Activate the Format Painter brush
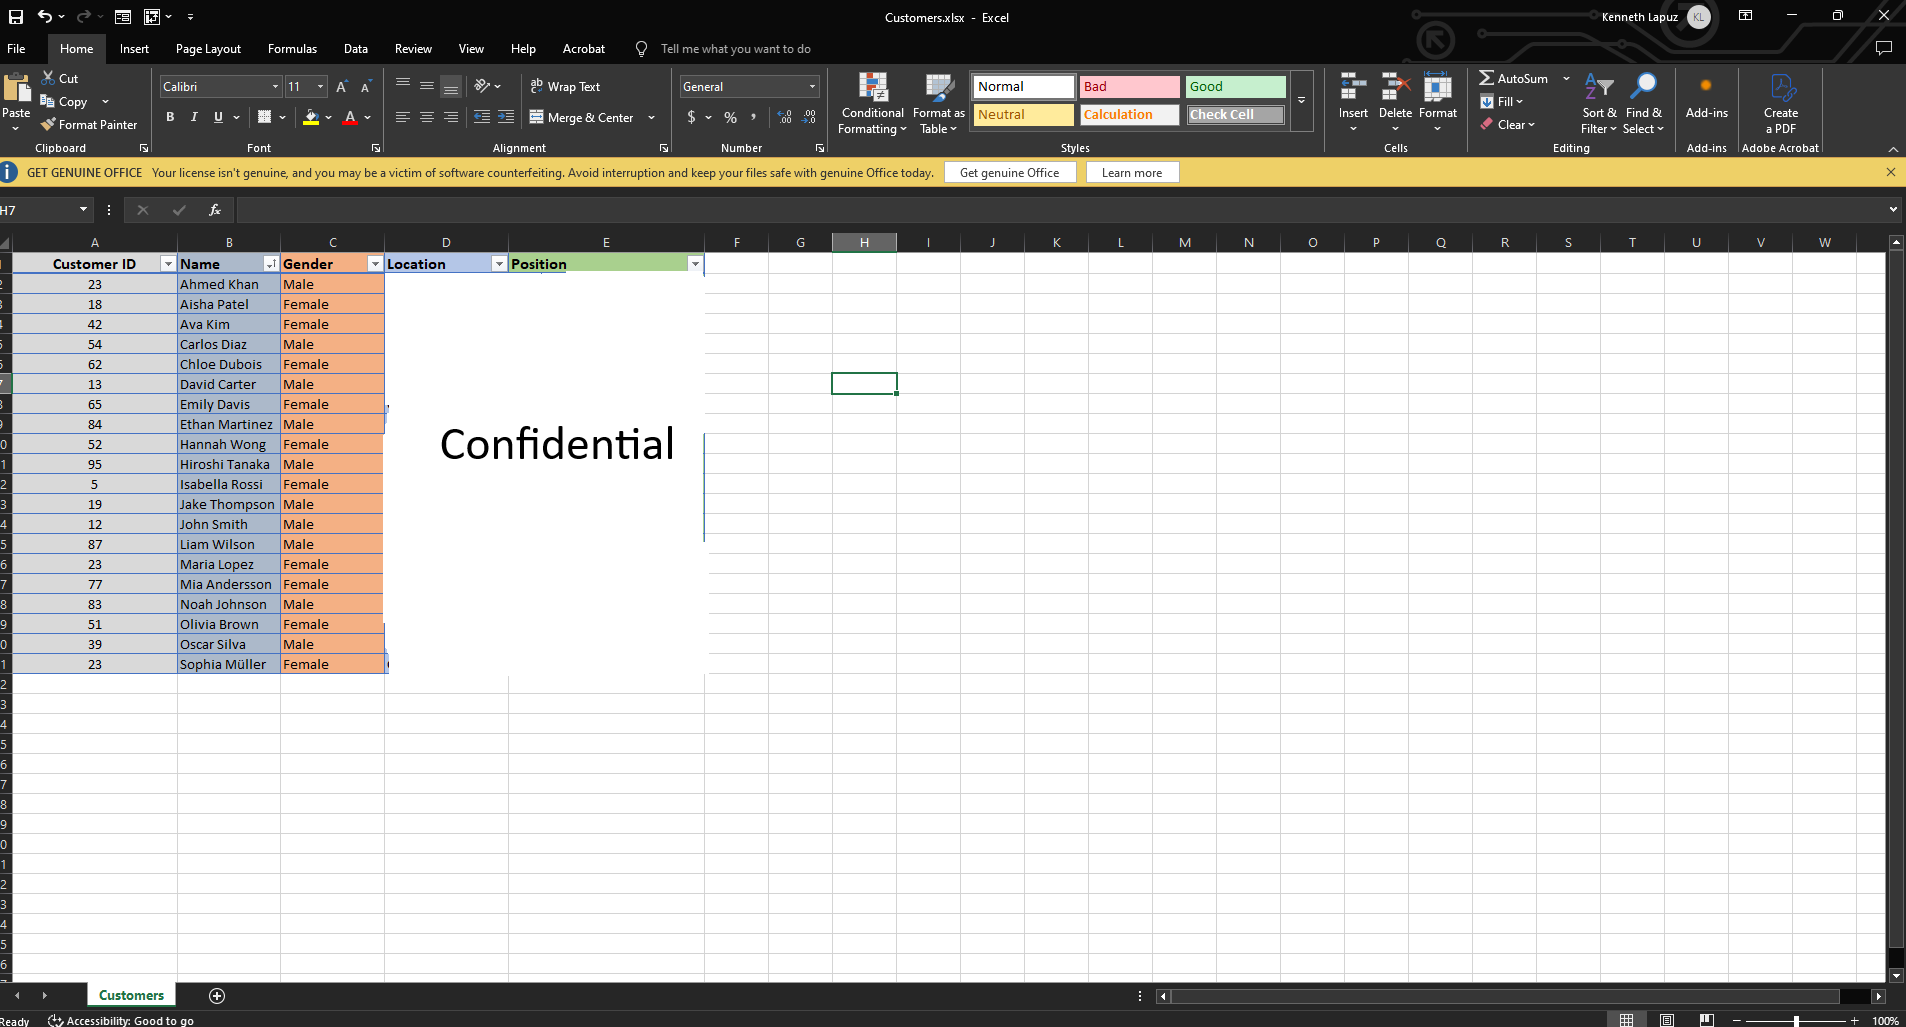 tap(48, 124)
